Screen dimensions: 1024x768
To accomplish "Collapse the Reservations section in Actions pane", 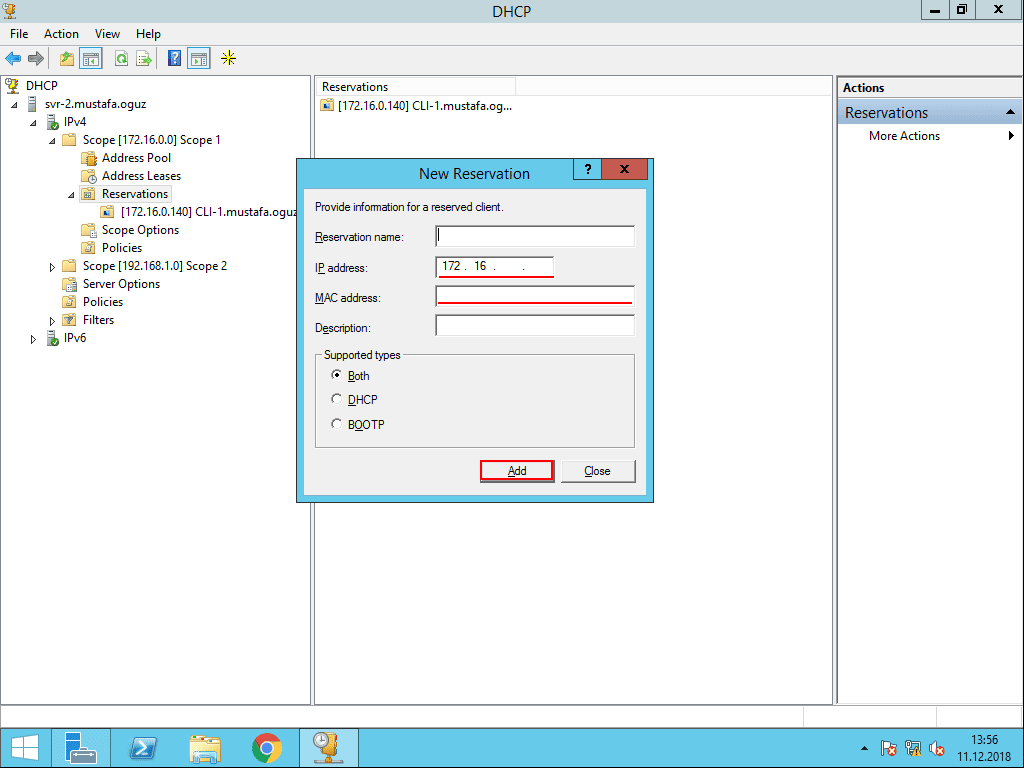I will 1010,112.
